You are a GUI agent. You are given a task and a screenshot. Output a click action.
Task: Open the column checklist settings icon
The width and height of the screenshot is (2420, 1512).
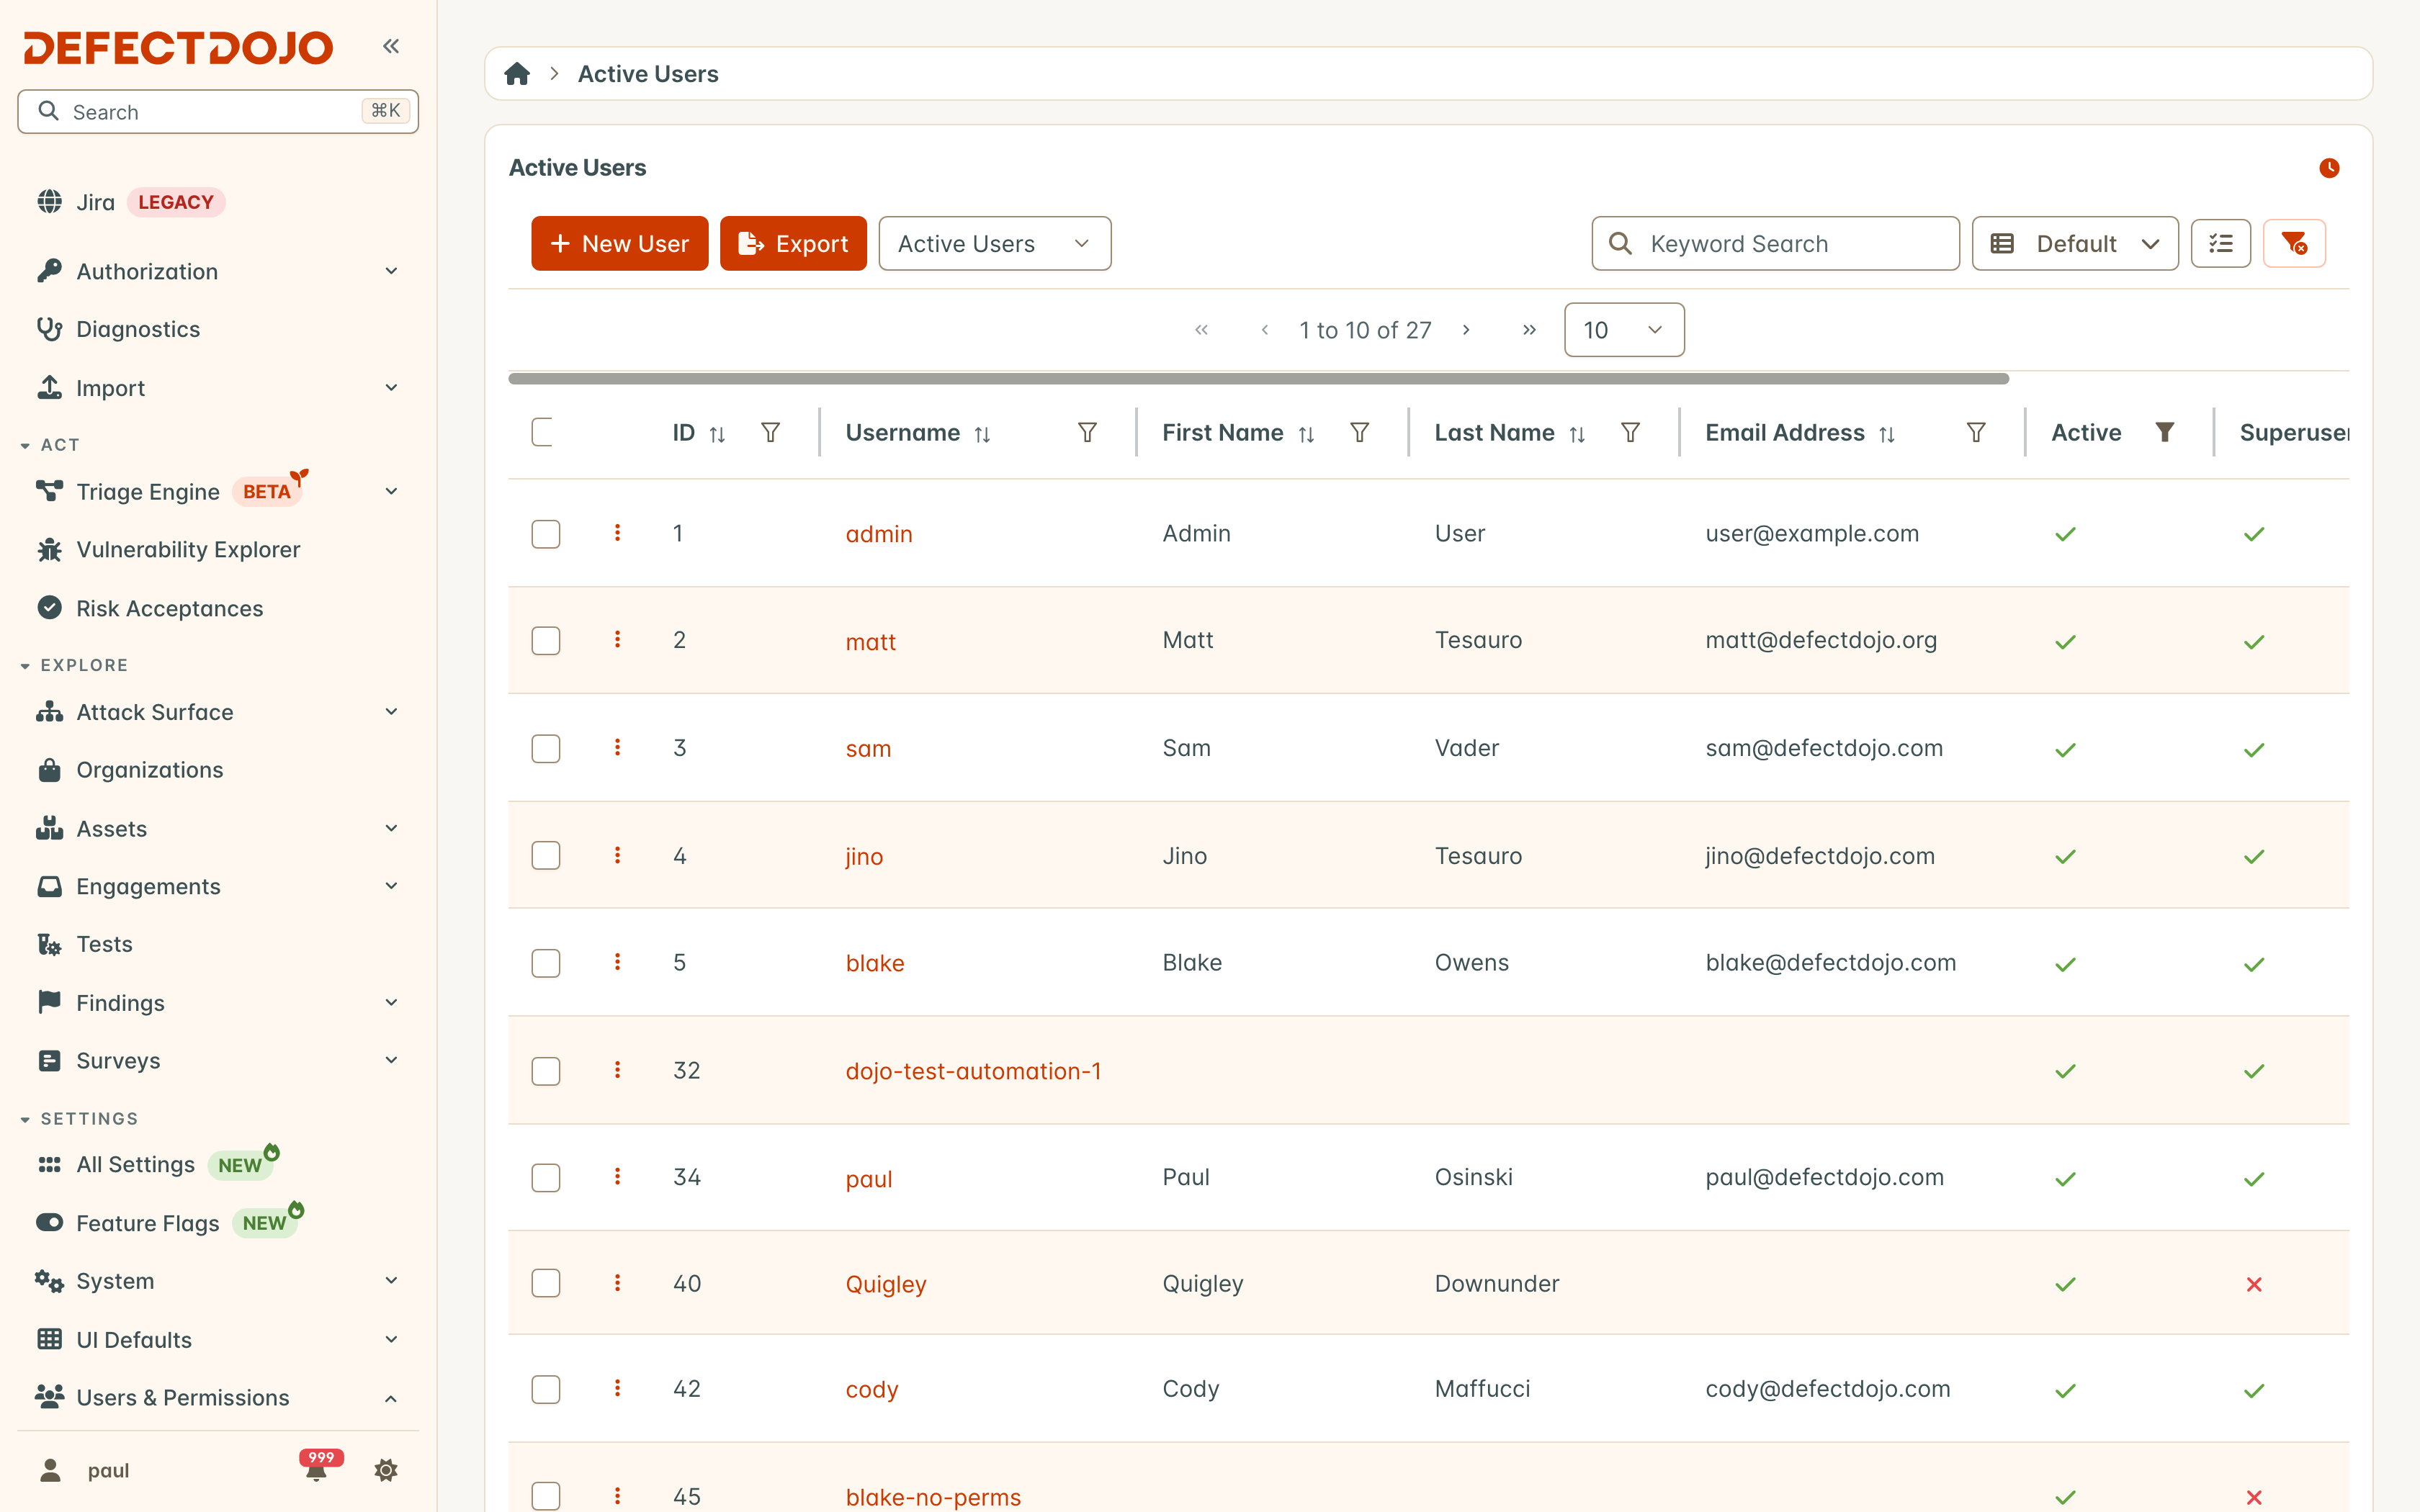[2220, 243]
